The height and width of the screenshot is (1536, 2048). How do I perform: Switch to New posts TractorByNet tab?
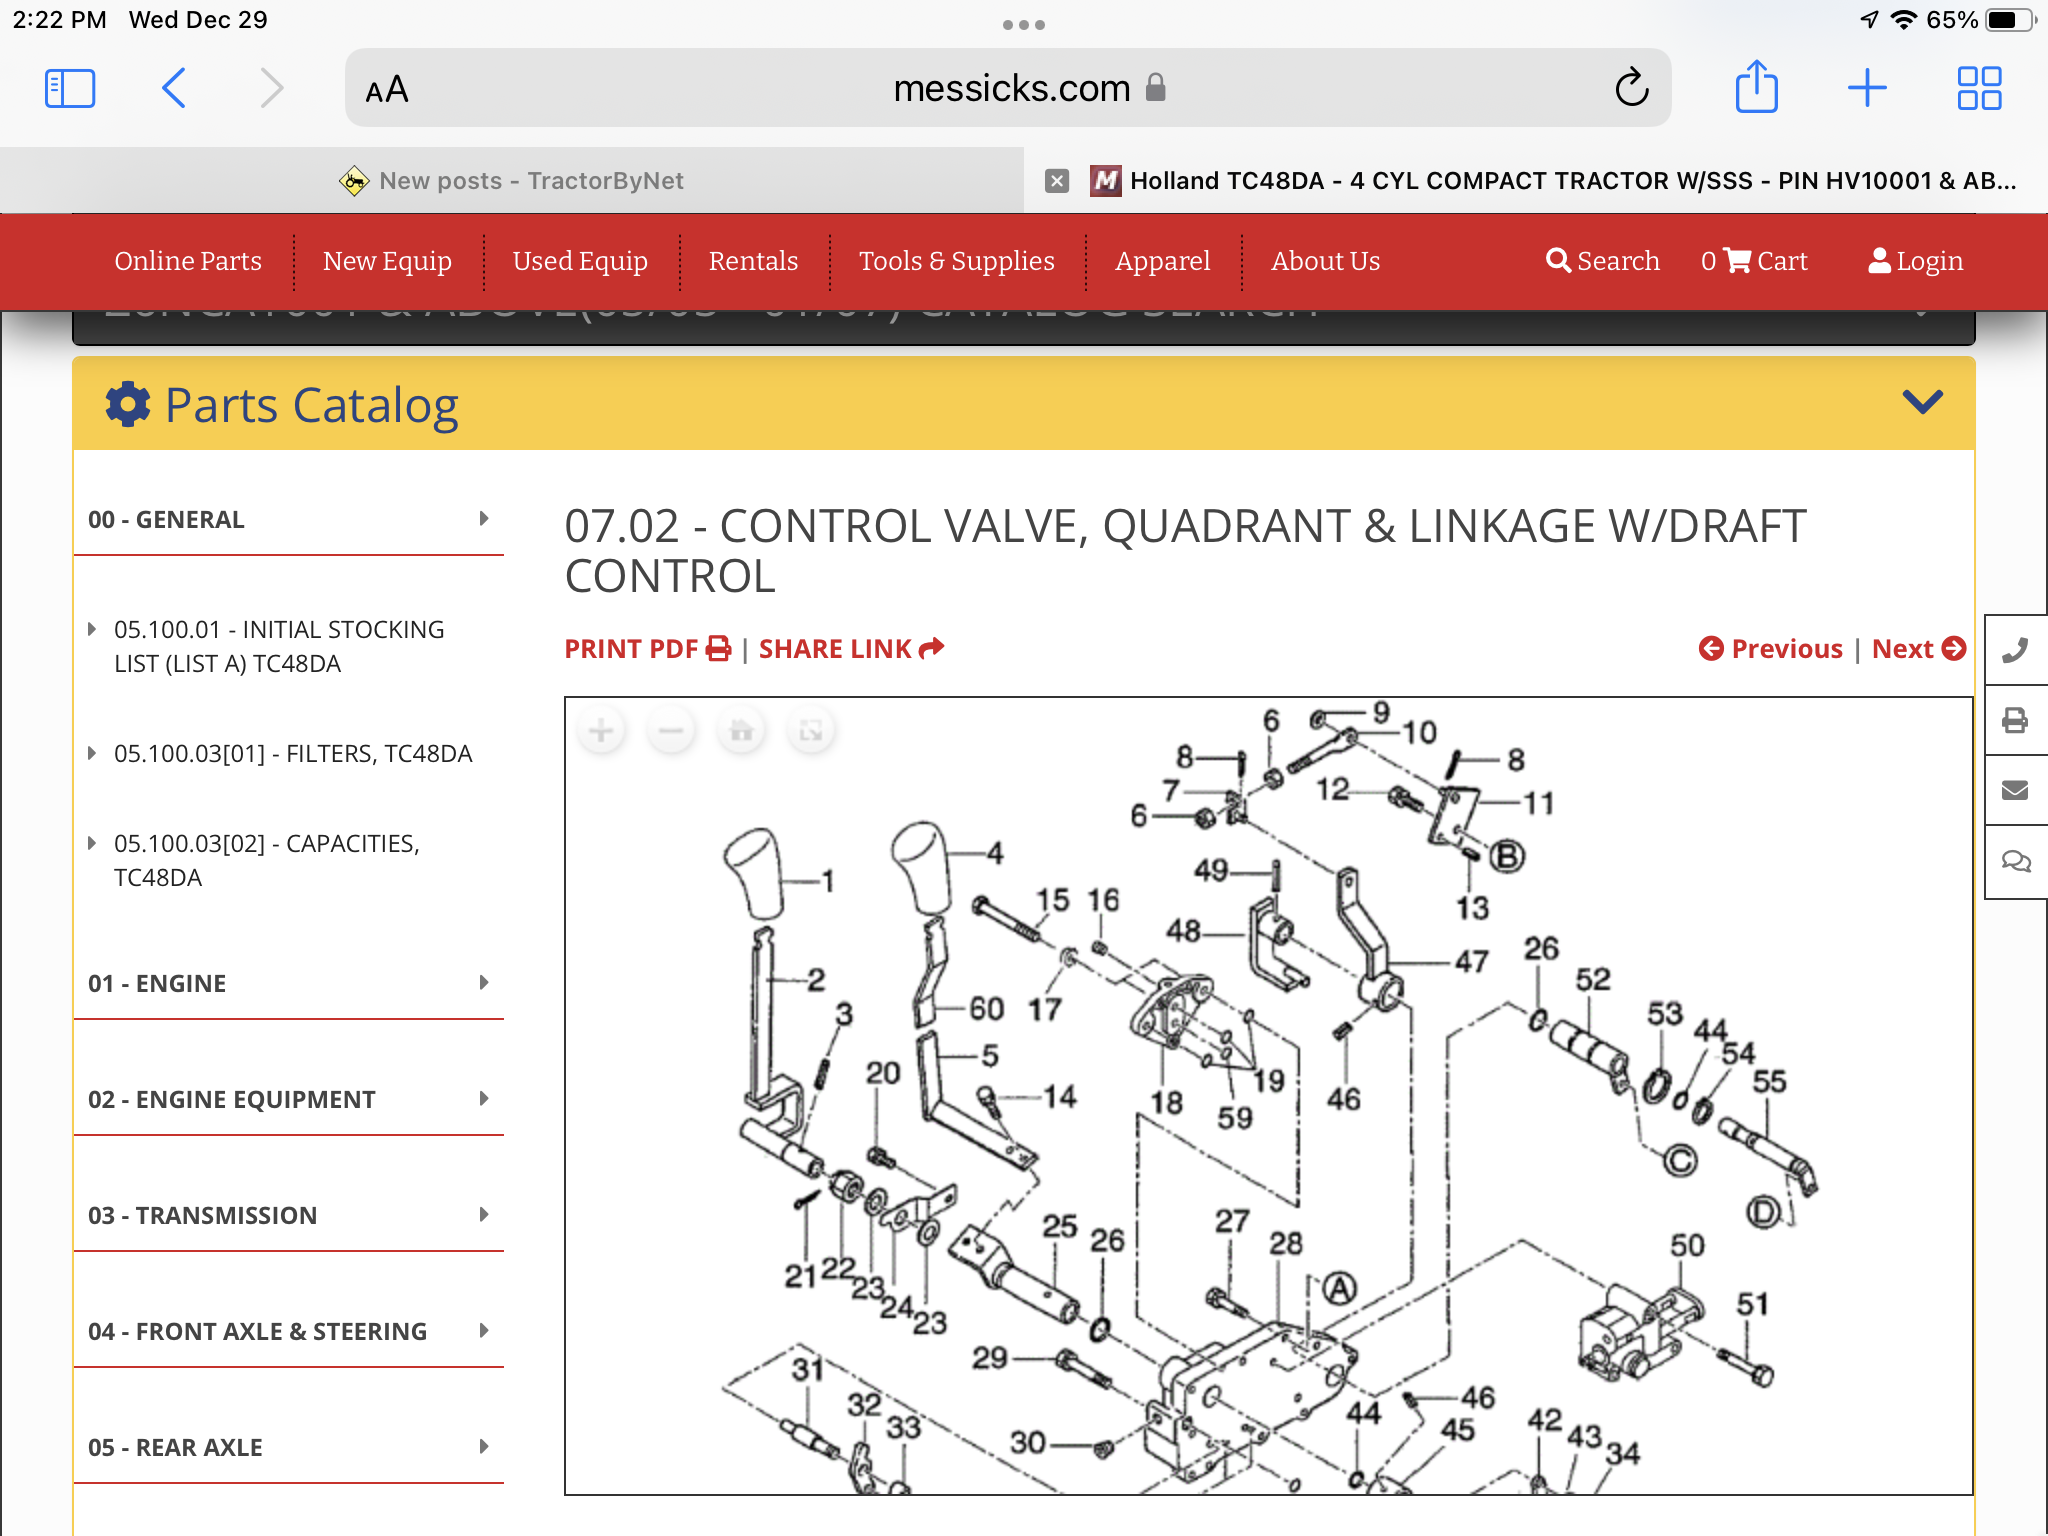pyautogui.click(x=512, y=181)
